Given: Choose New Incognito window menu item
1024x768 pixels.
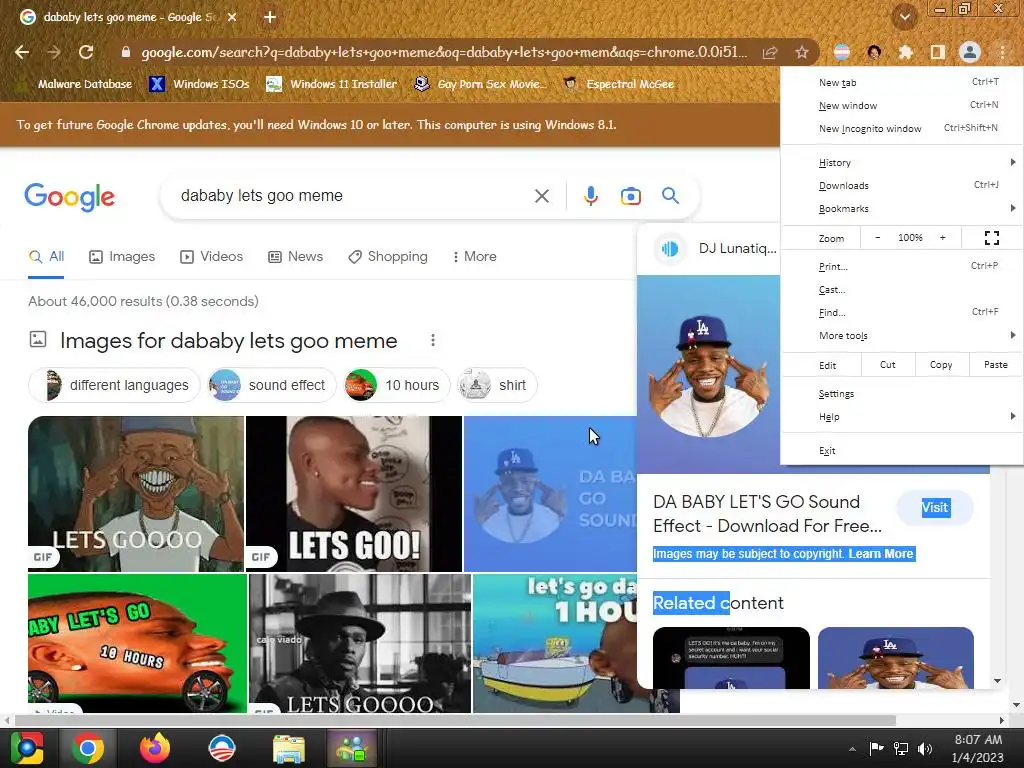Looking at the screenshot, I should point(902,128).
